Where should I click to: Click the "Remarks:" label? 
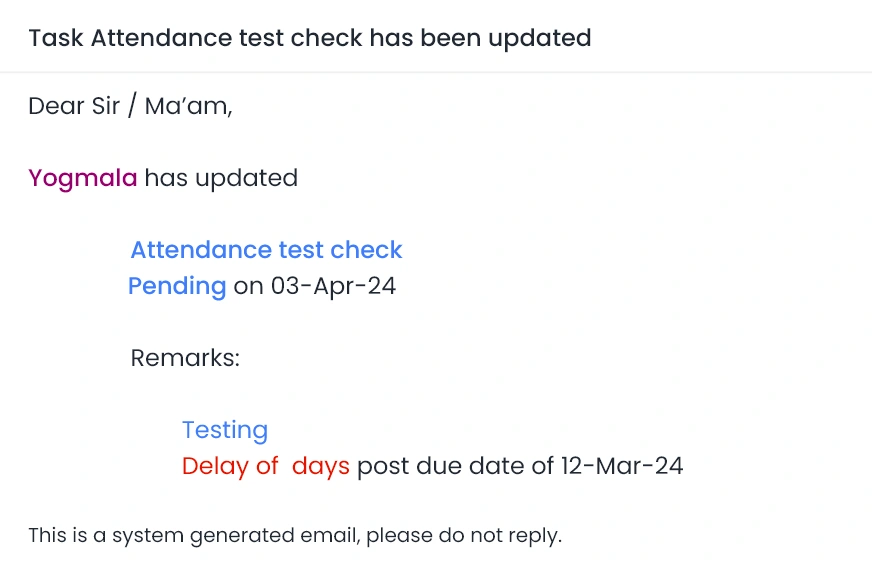(185, 358)
